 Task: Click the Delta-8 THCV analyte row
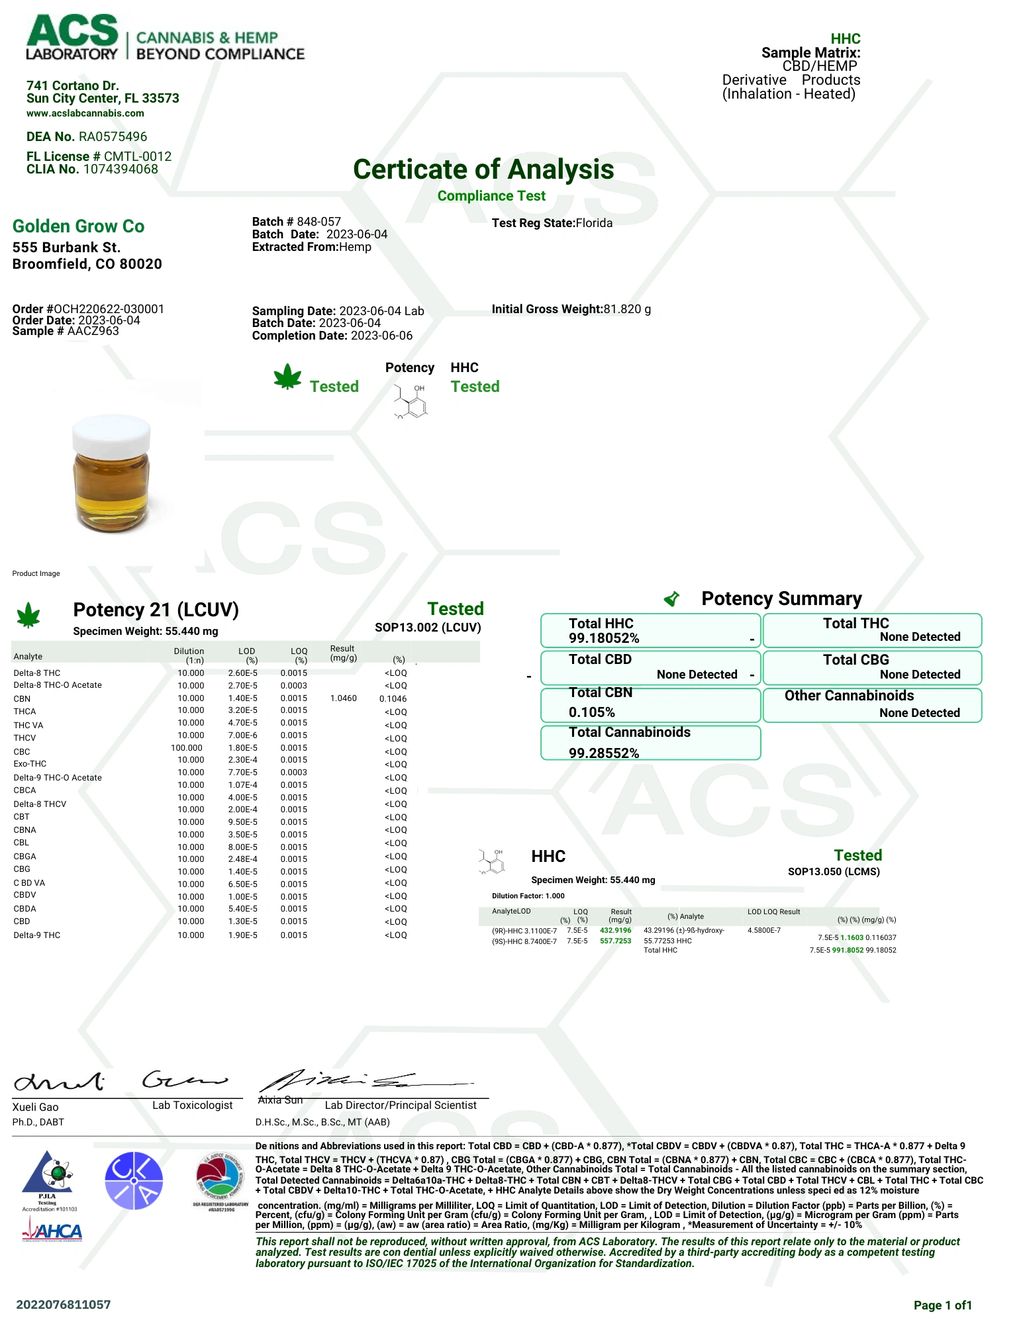(x=210, y=804)
